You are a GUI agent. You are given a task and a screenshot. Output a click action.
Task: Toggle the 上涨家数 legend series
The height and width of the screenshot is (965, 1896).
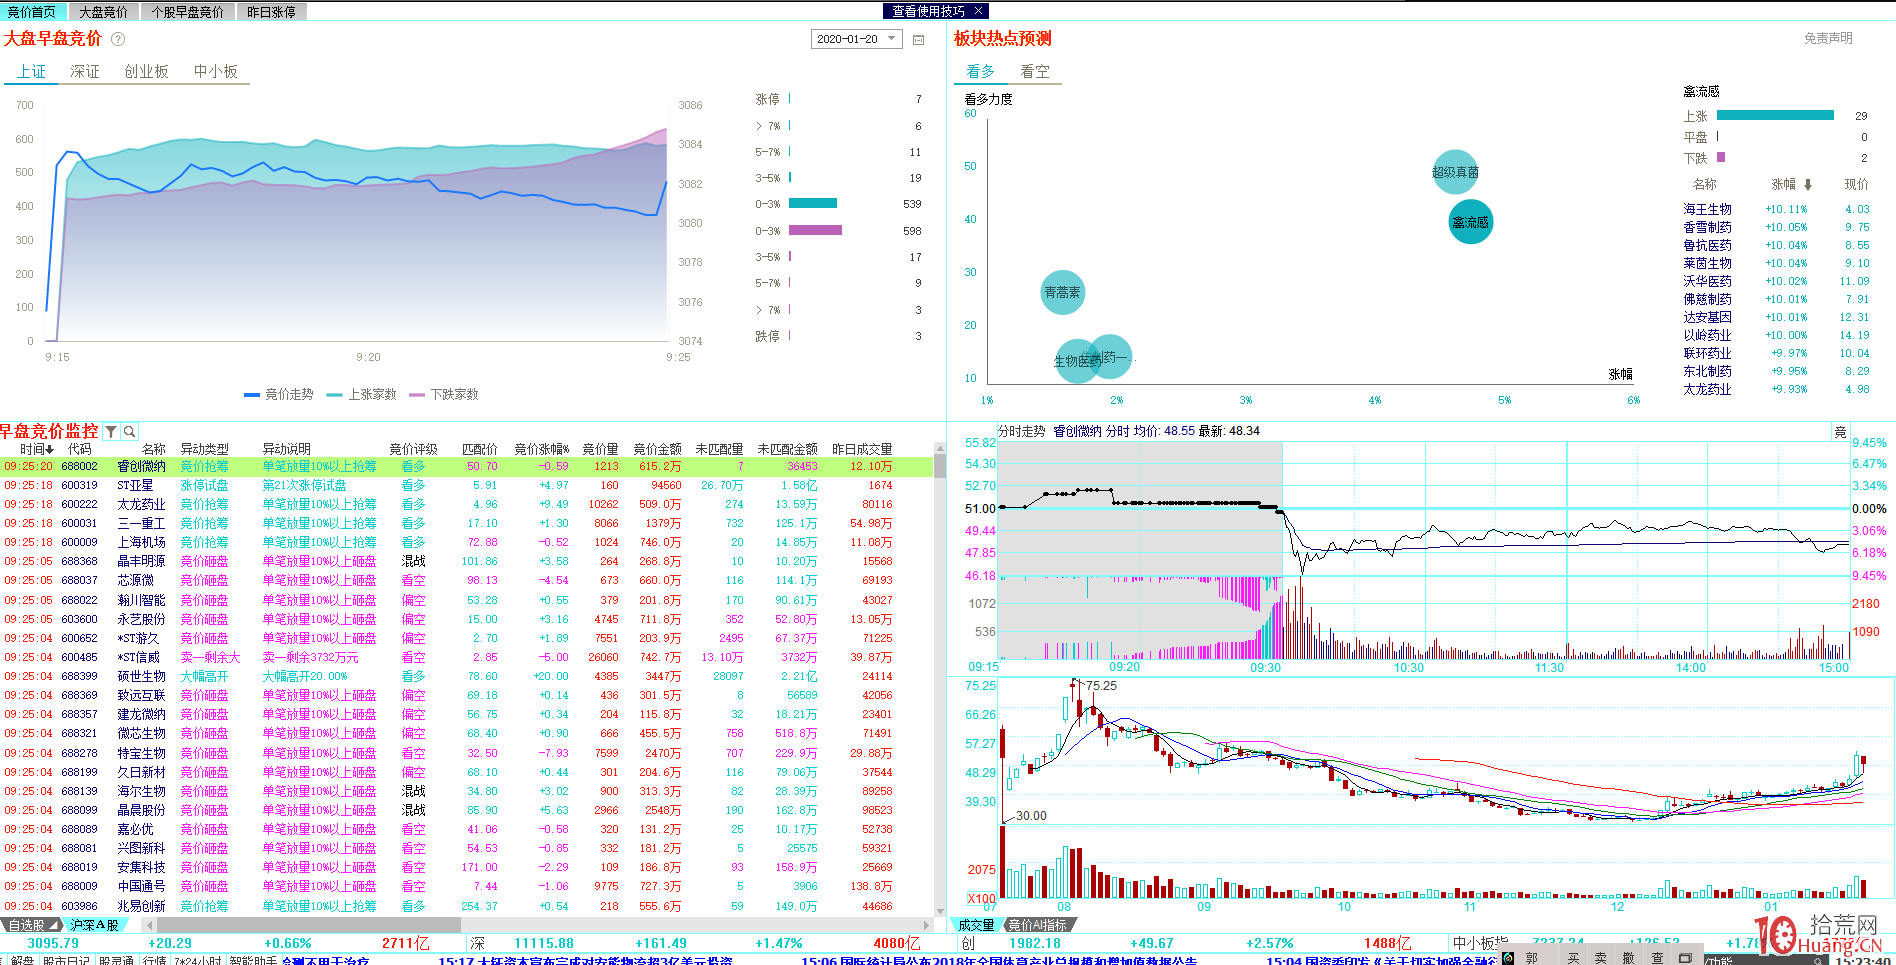point(362,395)
